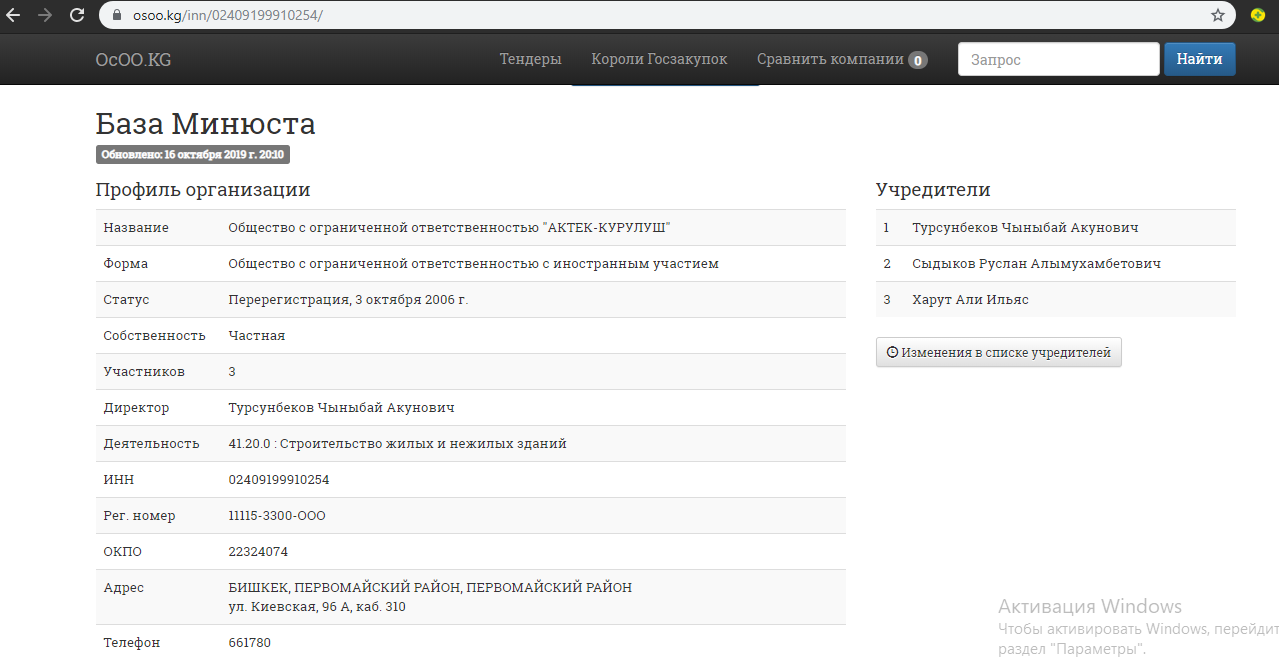Open the OcOO.KG home logo link
The image size is (1279, 671).
click(x=133, y=59)
